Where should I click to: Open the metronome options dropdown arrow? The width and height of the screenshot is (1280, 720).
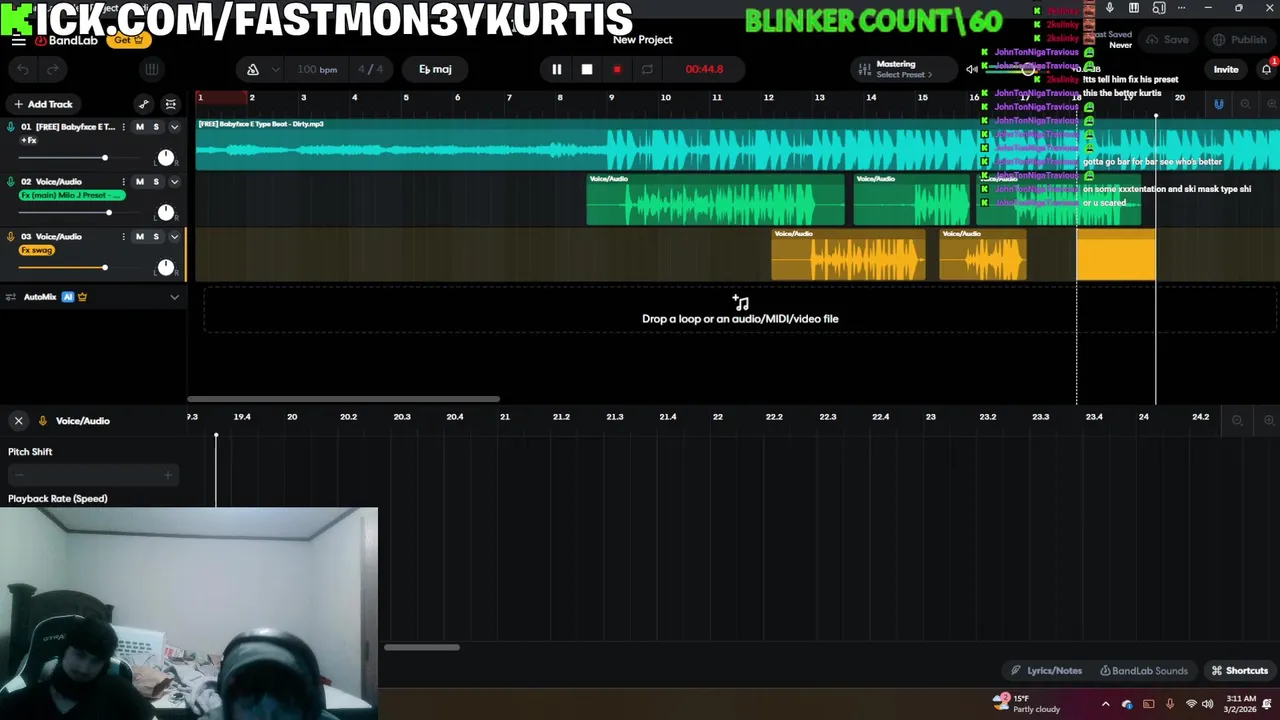coord(275,69)
